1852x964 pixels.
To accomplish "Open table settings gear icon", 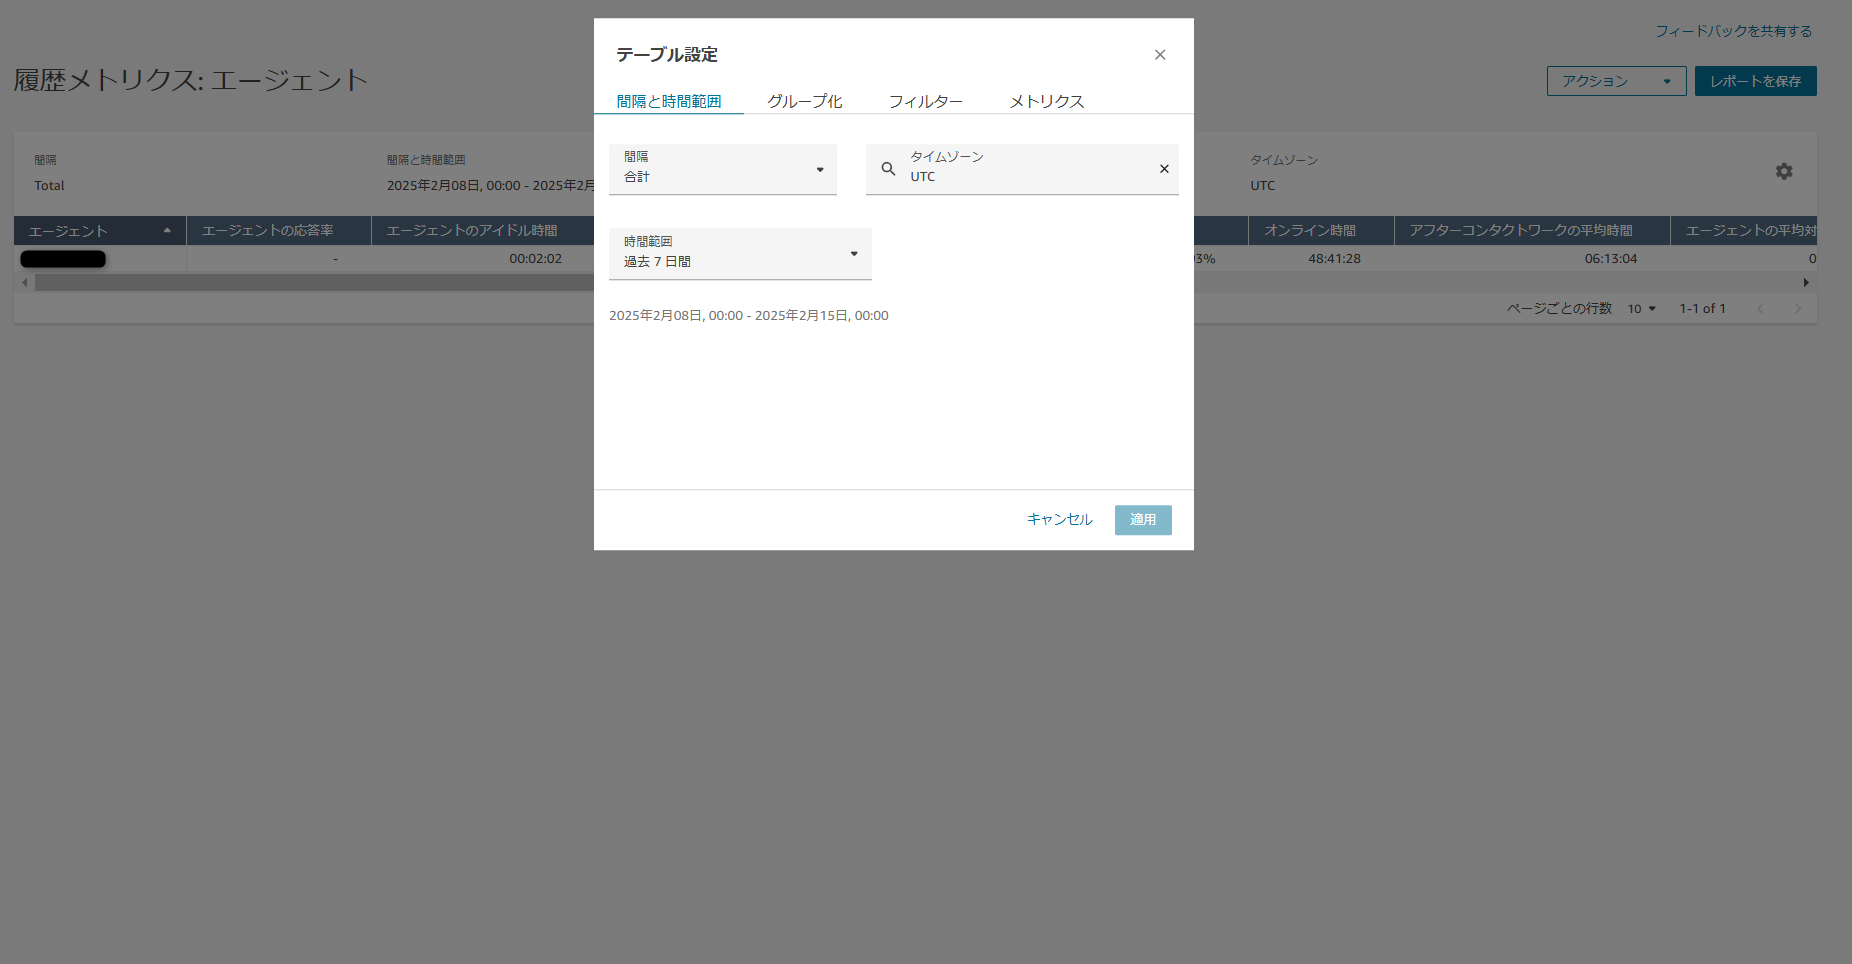I will (x=1784, y=172).
